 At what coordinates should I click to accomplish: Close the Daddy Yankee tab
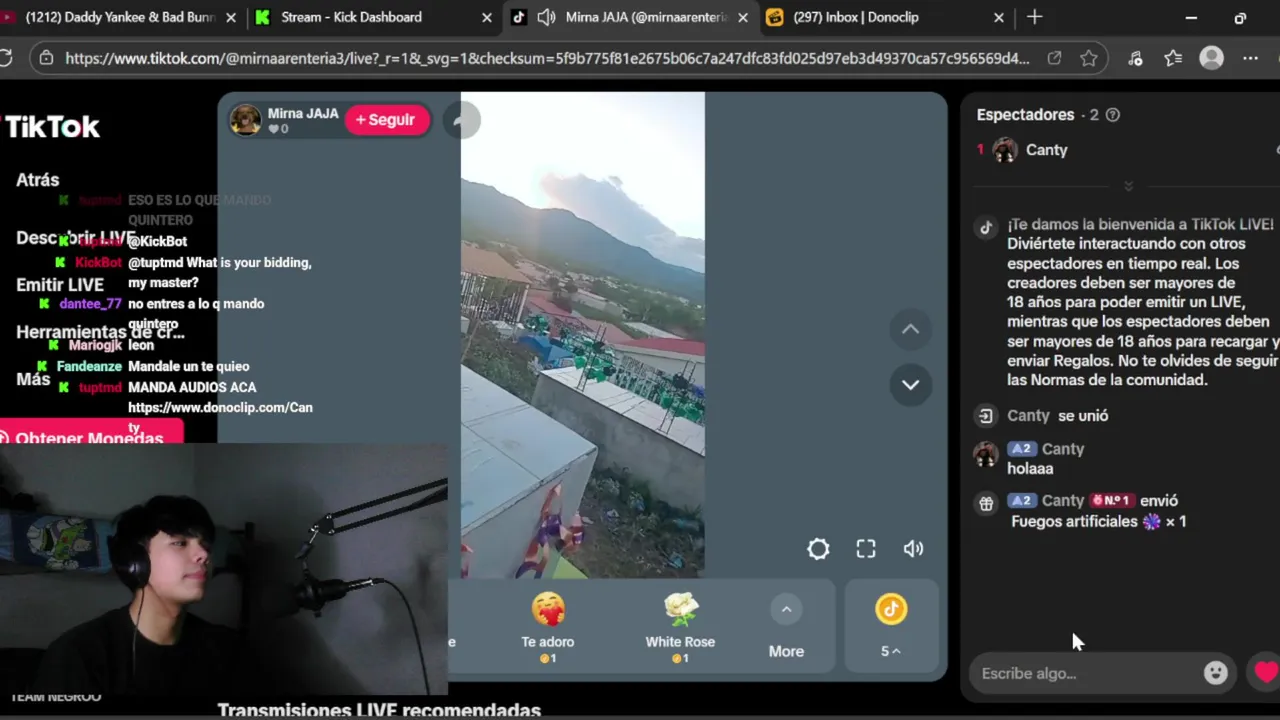[x=232, y=17]
